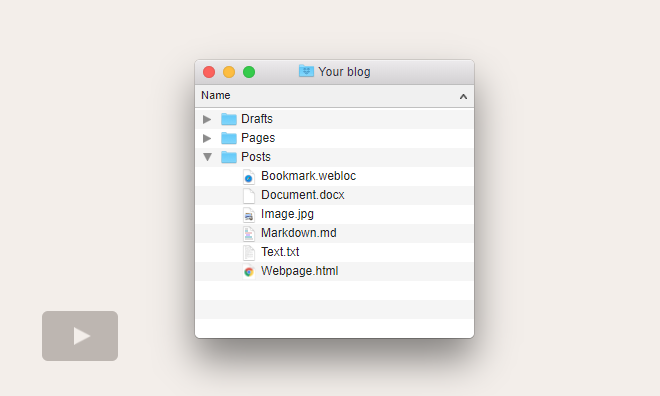The image size is (660, 396).
Task: Click the Markdown.md file icon
Action: [x=249, y=234]
